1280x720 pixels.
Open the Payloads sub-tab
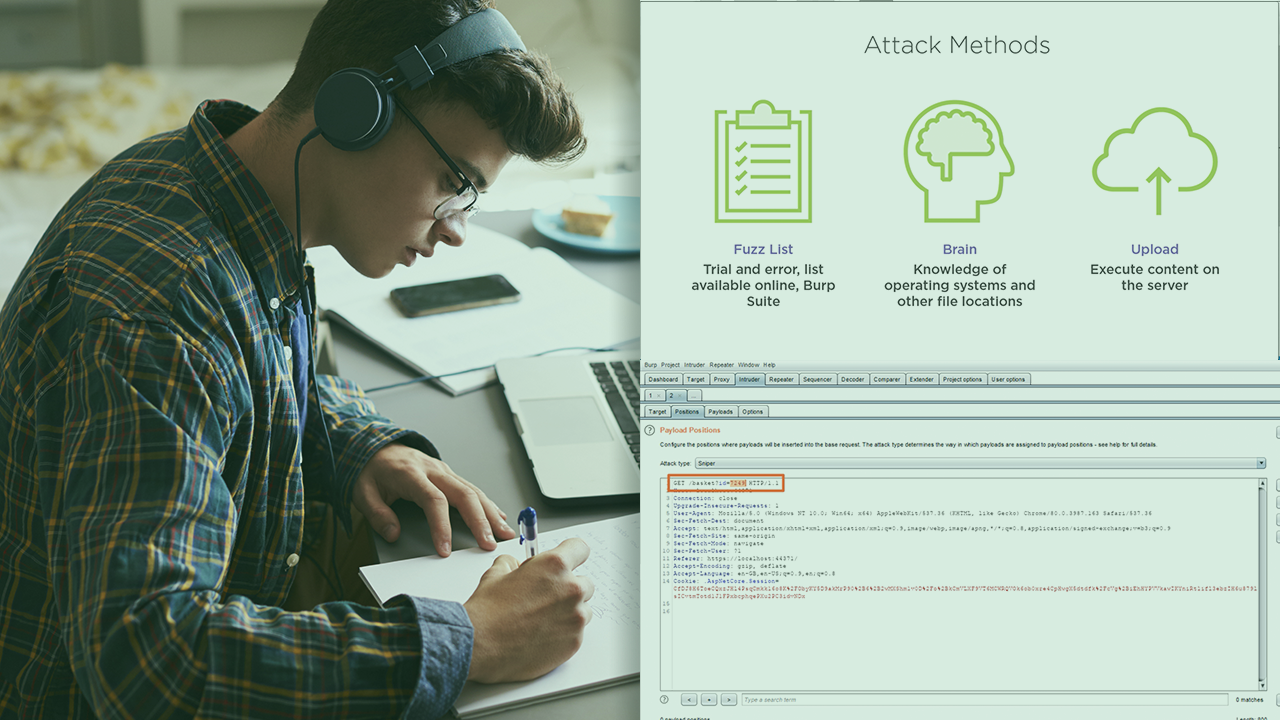click(x=720, y=411)
